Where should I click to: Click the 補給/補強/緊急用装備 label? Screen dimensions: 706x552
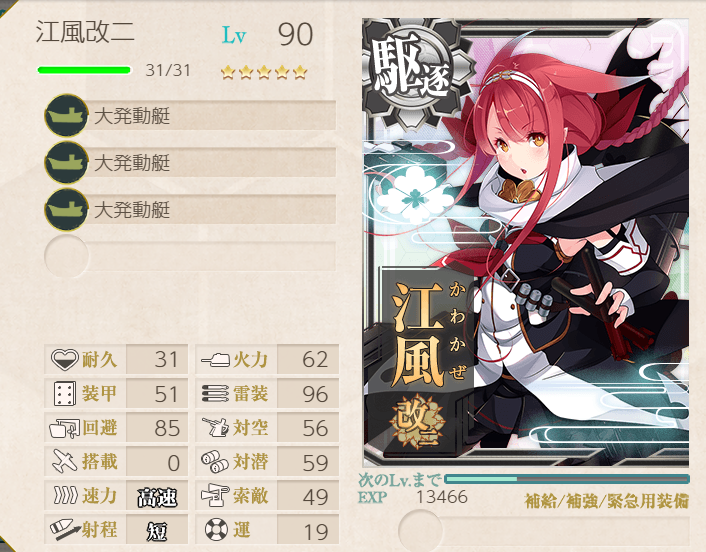[x=606, y=501]
